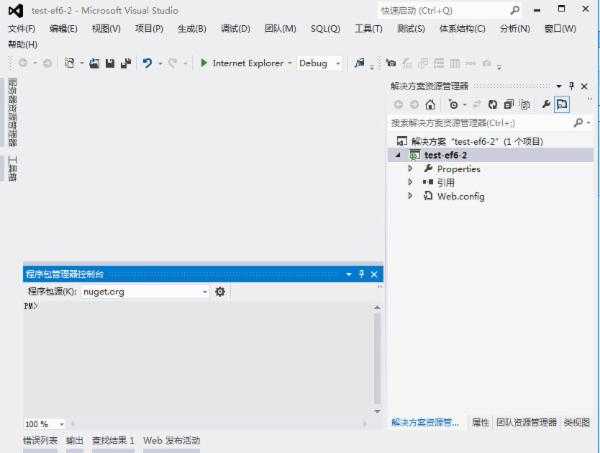Image resolution: width=600 pixels, height=453 pixels.
Task: Open the 工具箱 side tab
Action: click(13, 168)
